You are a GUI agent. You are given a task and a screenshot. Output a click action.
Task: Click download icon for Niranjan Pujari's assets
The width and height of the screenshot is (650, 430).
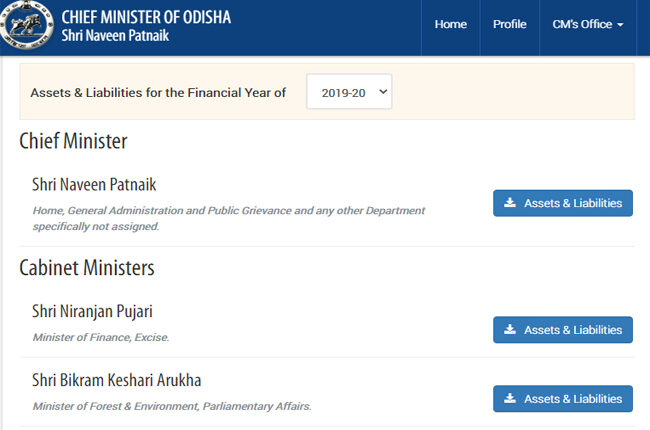tap(510, 330)
